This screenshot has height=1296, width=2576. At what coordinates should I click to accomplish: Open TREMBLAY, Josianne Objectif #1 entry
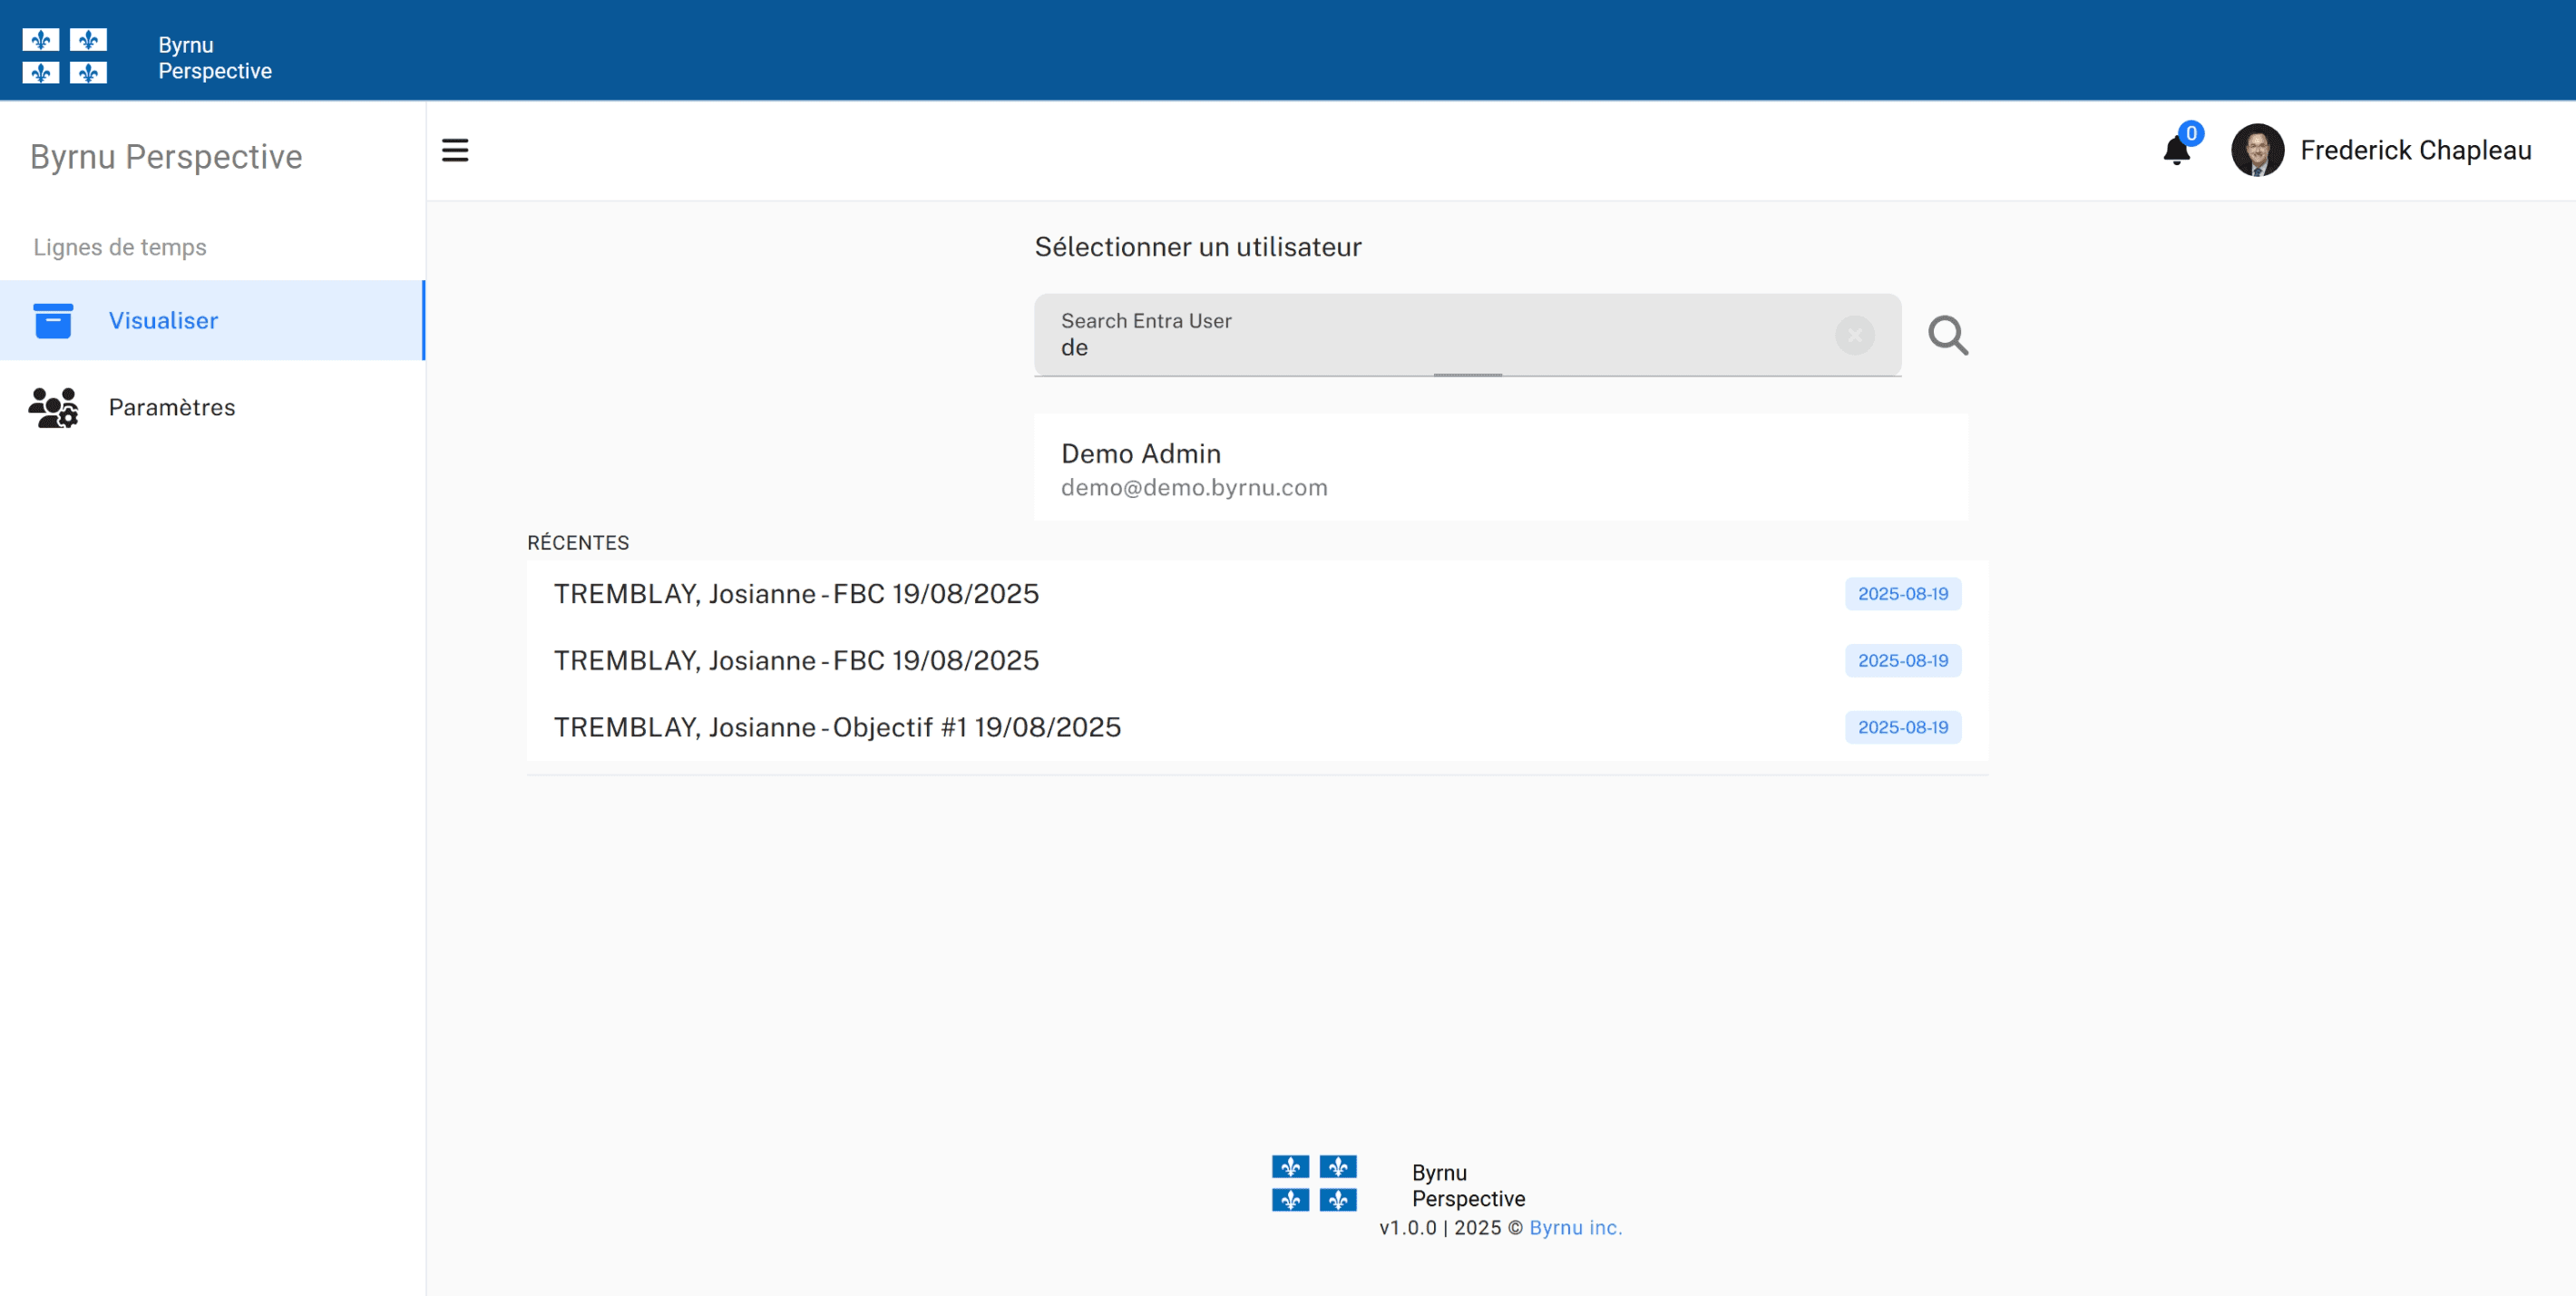pos(837,728)
